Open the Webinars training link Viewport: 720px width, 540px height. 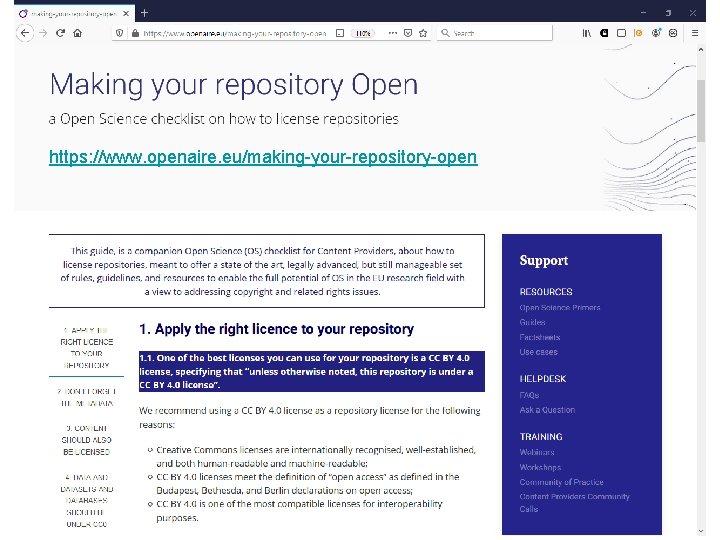(537, 452)
